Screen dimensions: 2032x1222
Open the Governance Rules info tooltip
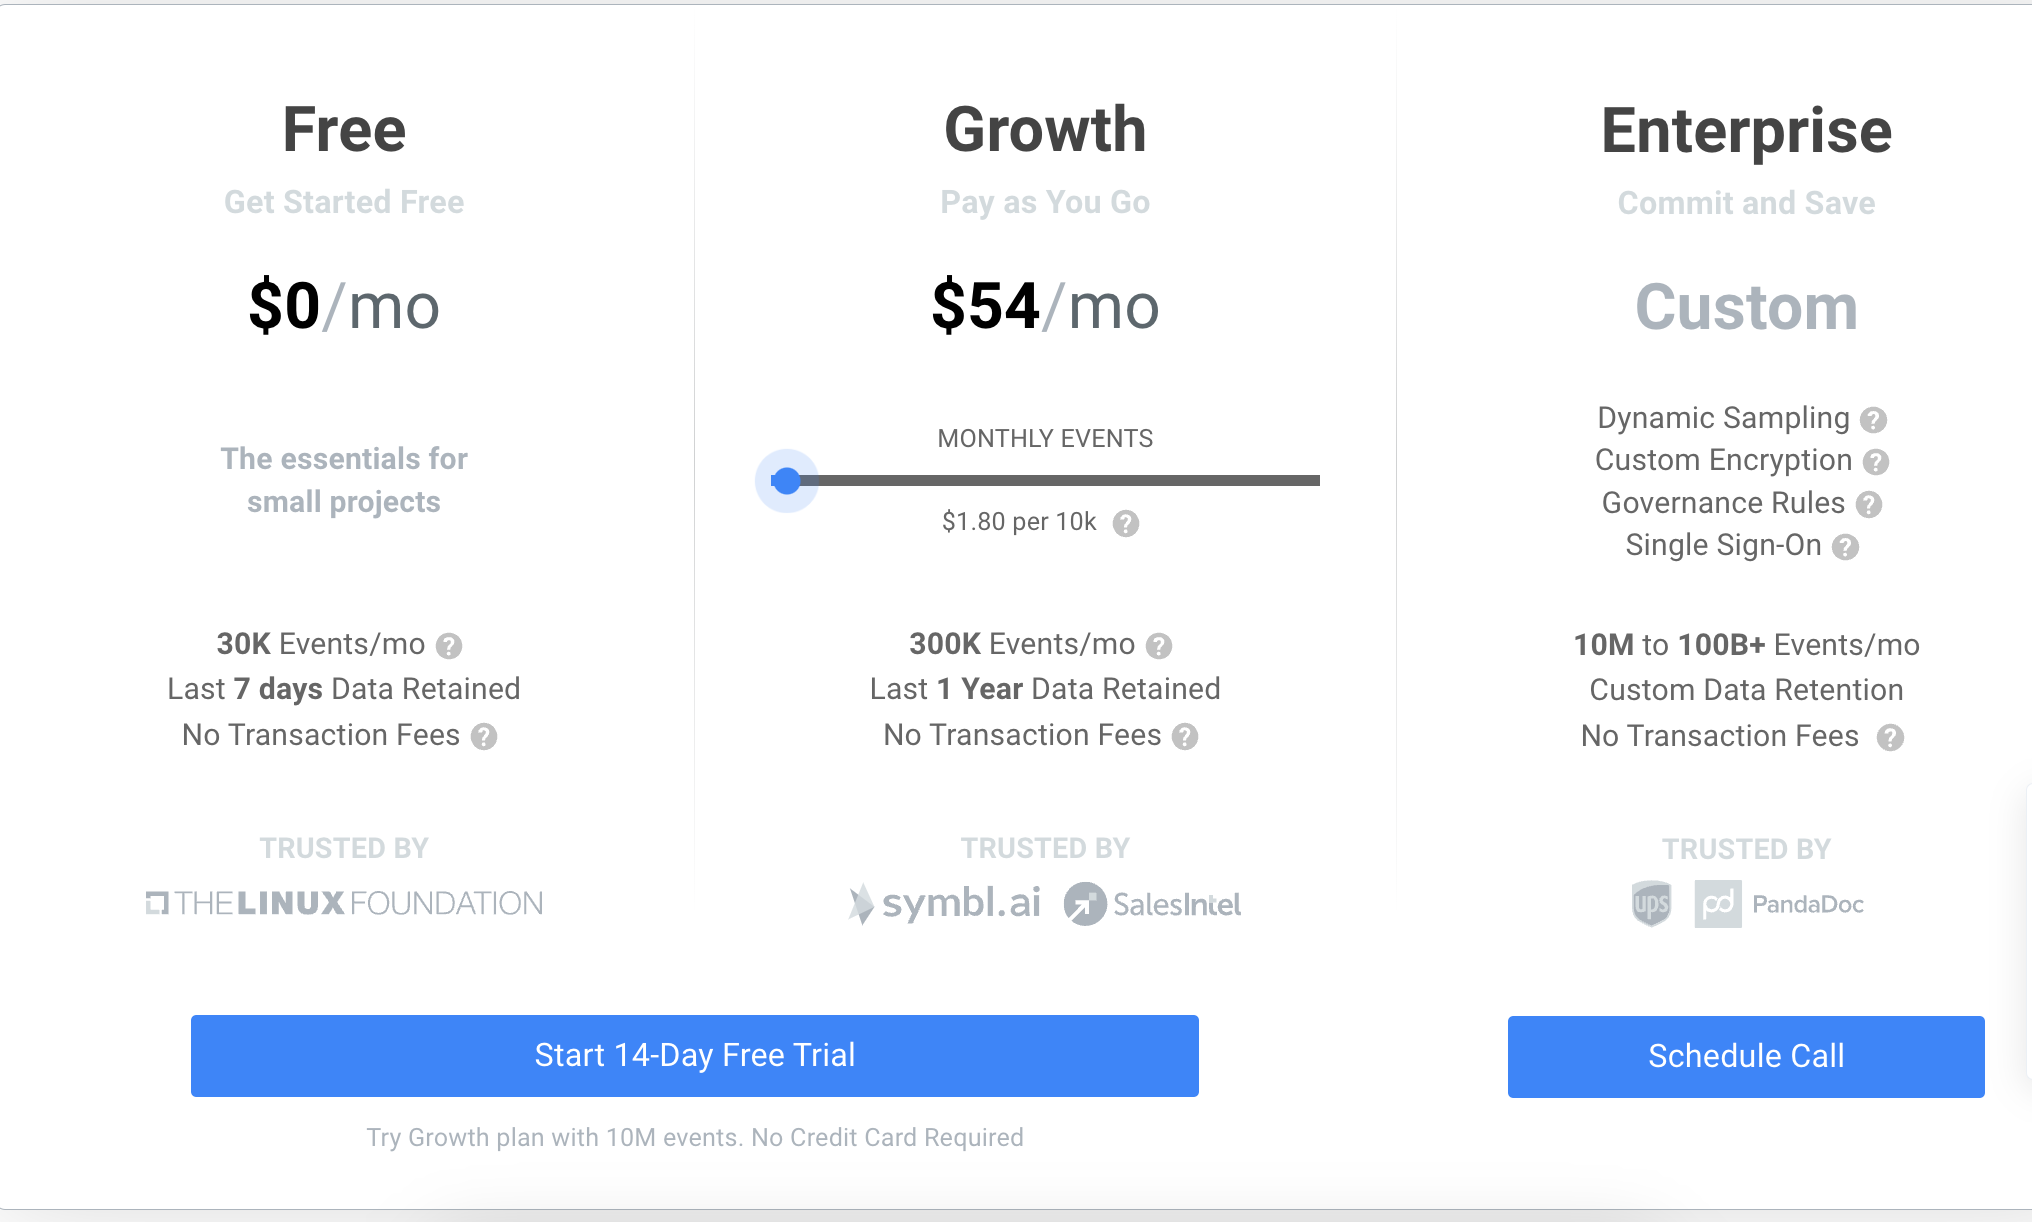[1868, 505]
